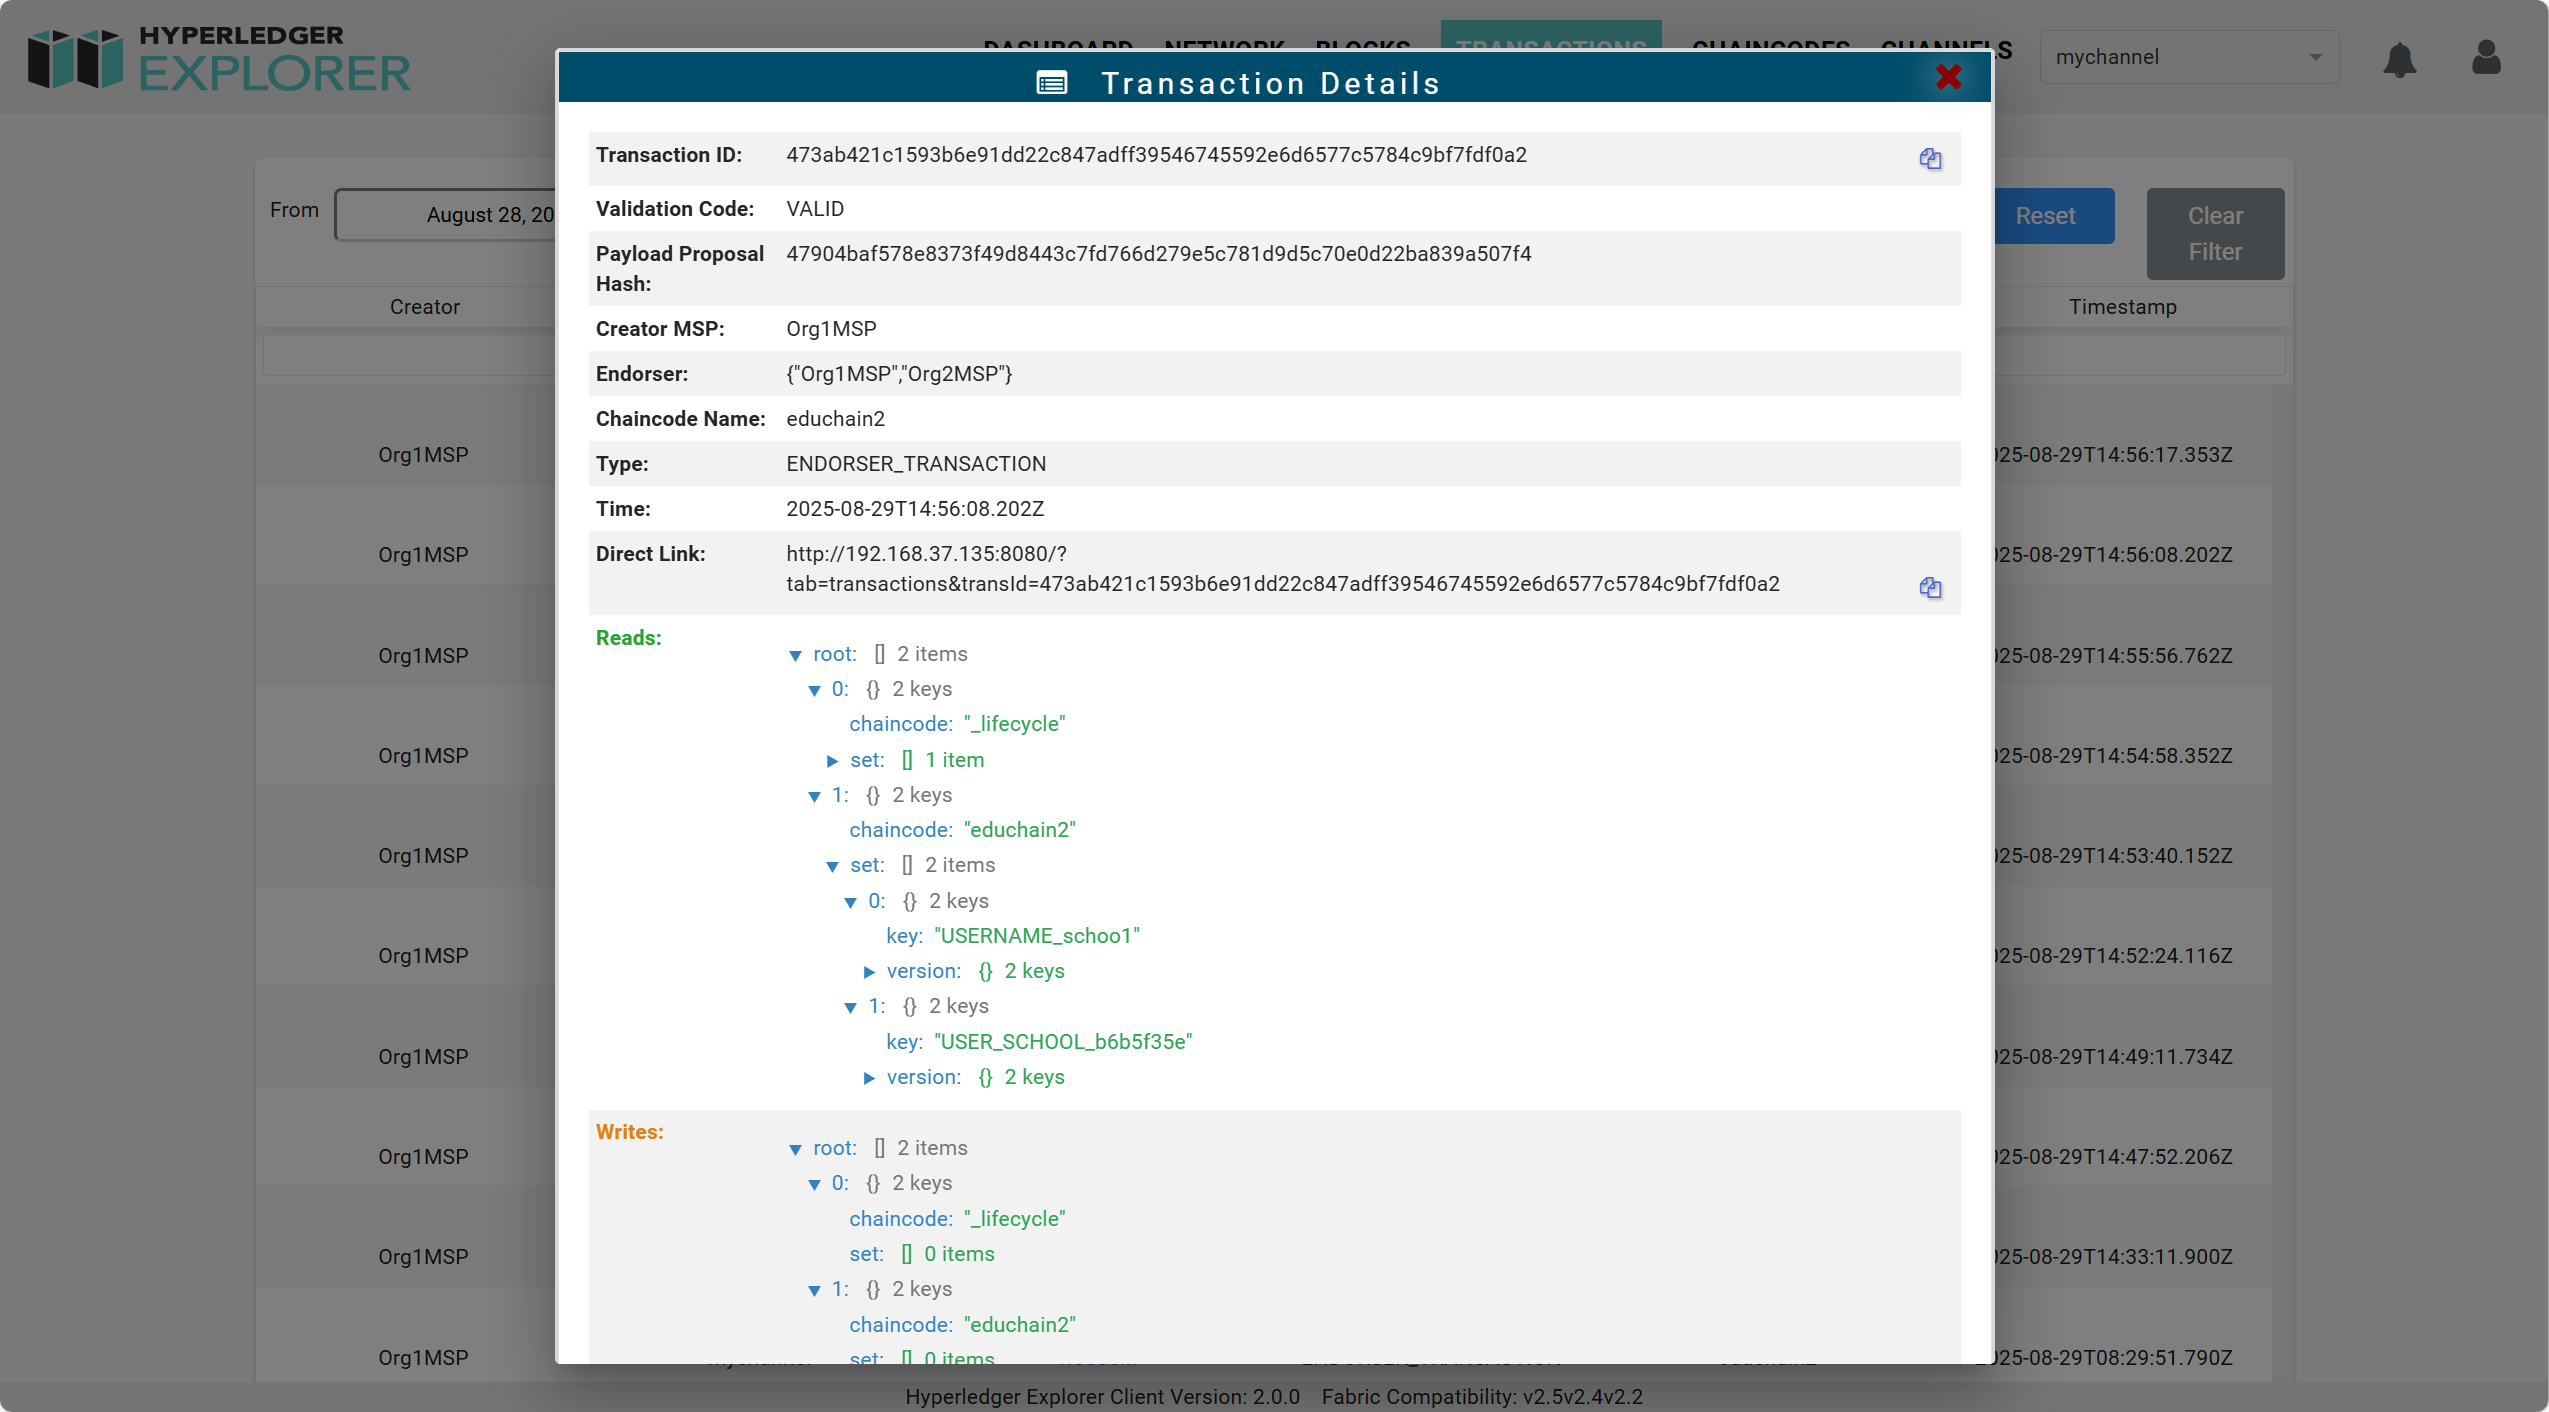Screen dimensions: 2549x1412
Task: Close the Transaction Details dialog
Action: click(1948, 77)
